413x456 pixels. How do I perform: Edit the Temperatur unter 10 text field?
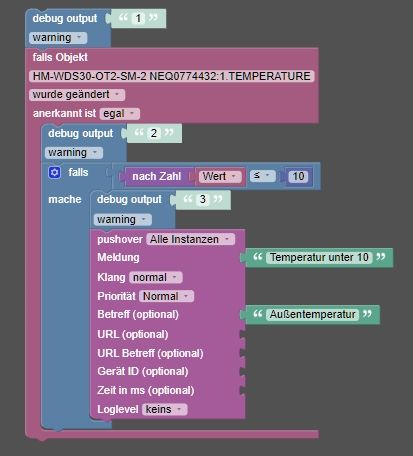[x=319, y=257]
